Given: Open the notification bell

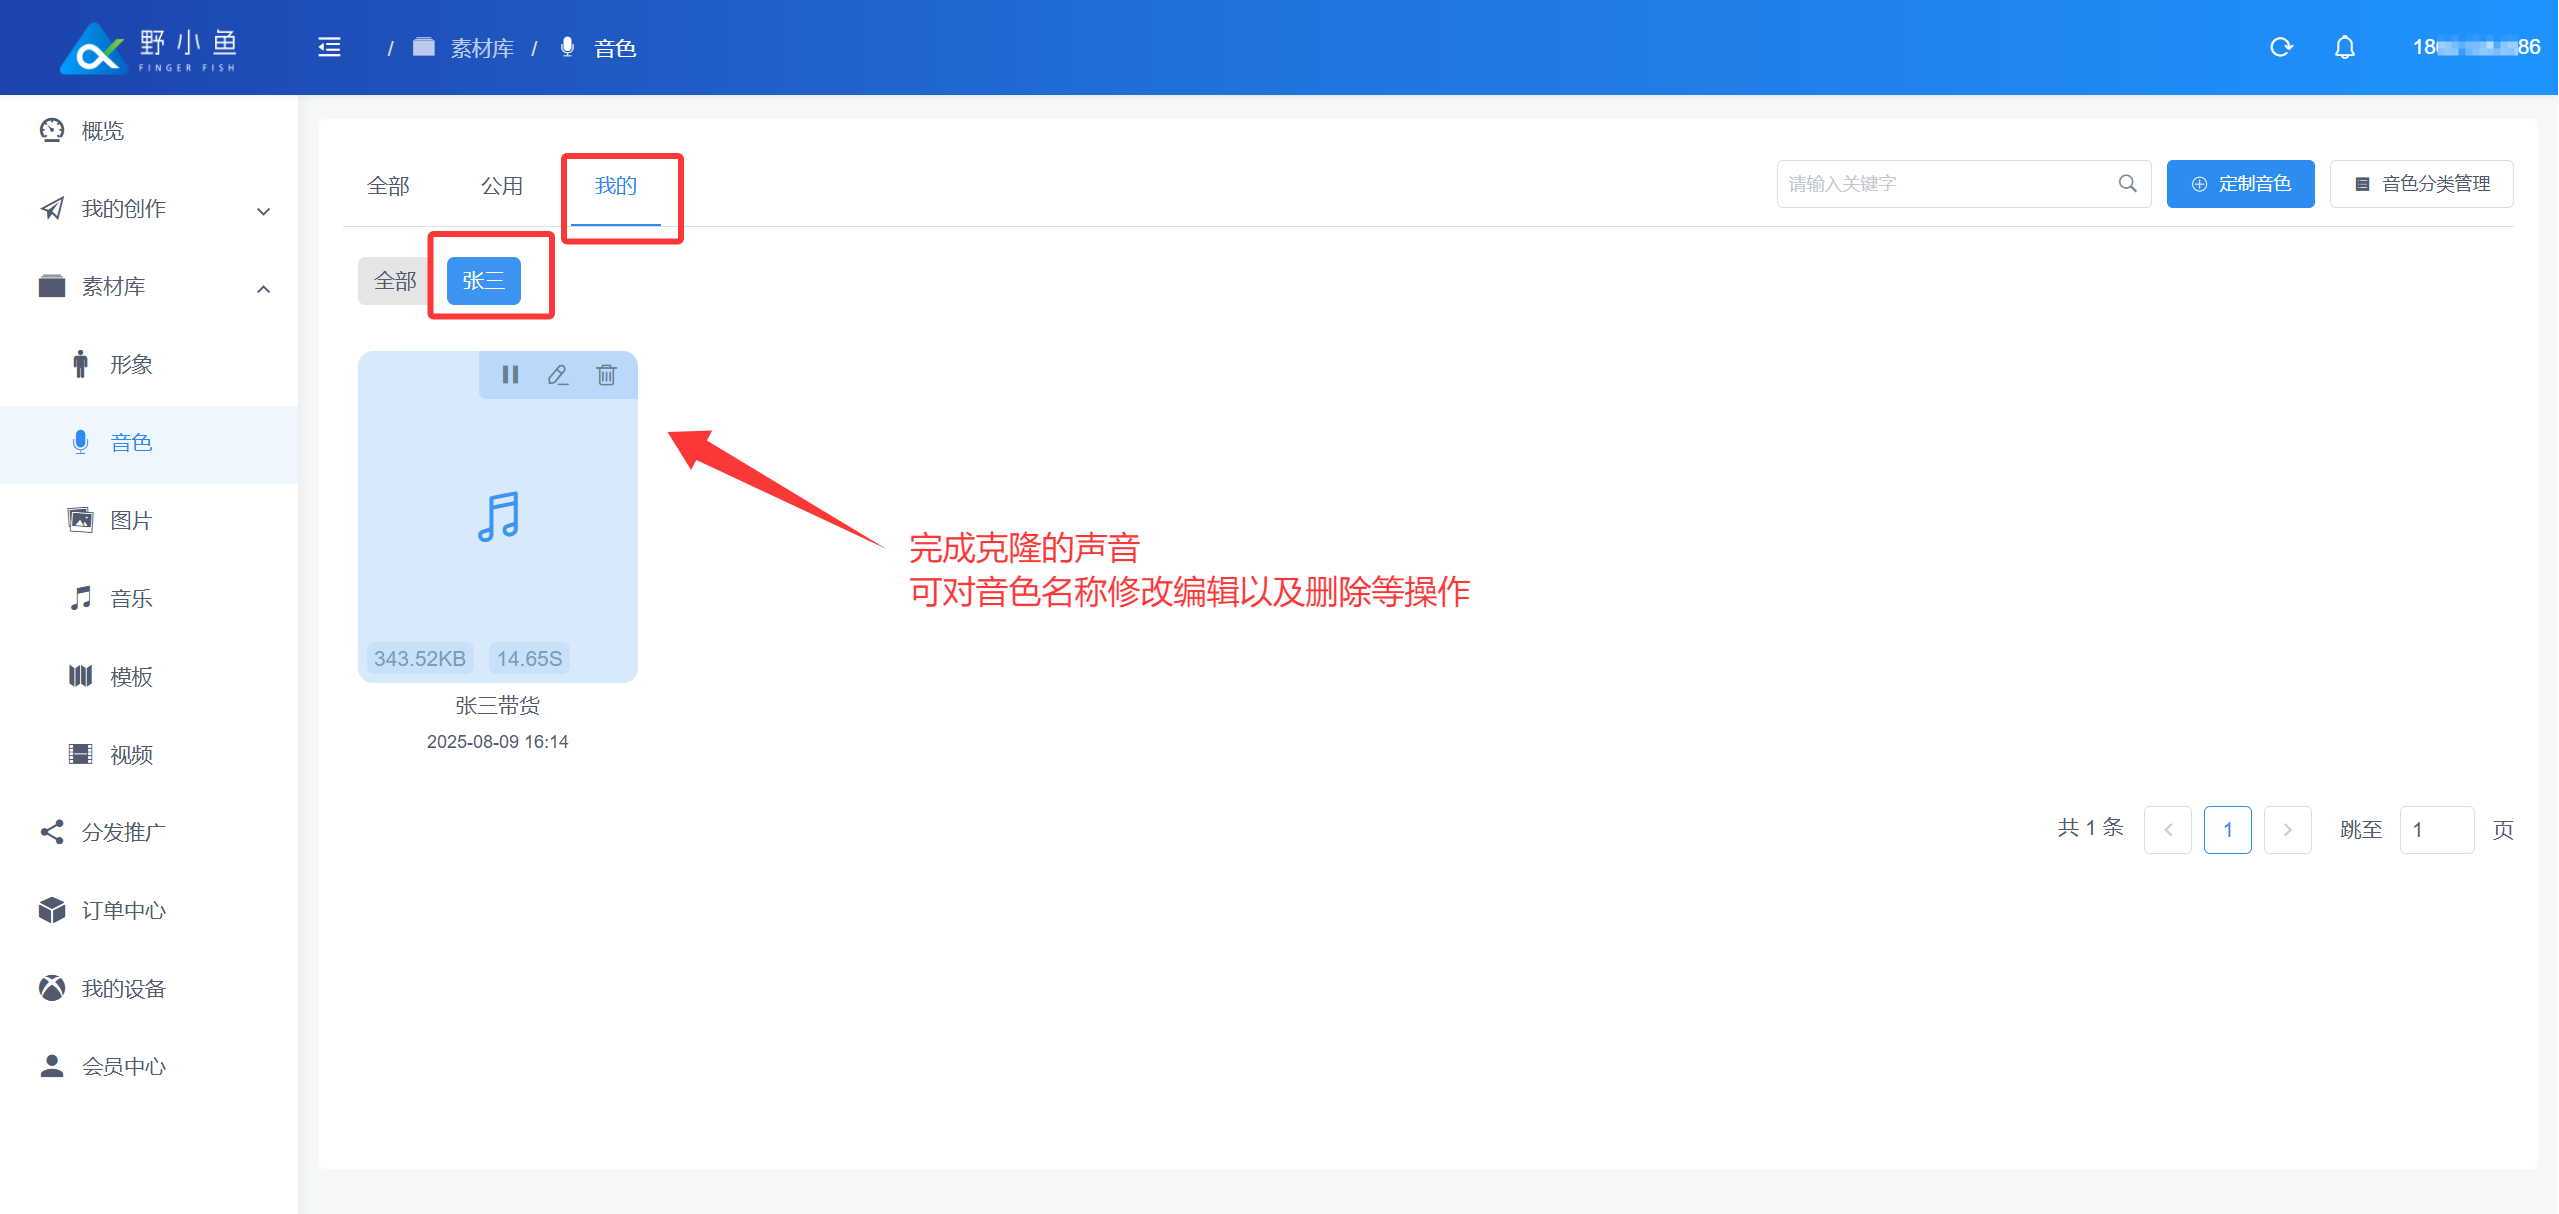Looking at the screenshot, I should pyautogui.click(x=2344, y=47).
